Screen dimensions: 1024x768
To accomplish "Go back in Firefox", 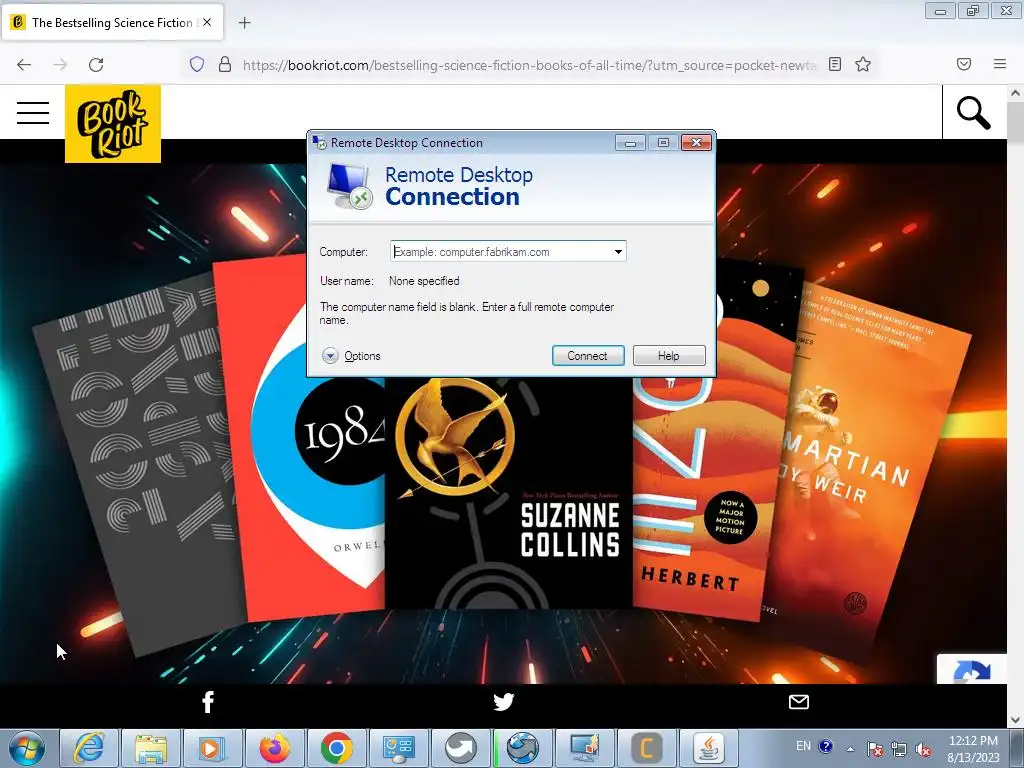I will pos(24,64).
